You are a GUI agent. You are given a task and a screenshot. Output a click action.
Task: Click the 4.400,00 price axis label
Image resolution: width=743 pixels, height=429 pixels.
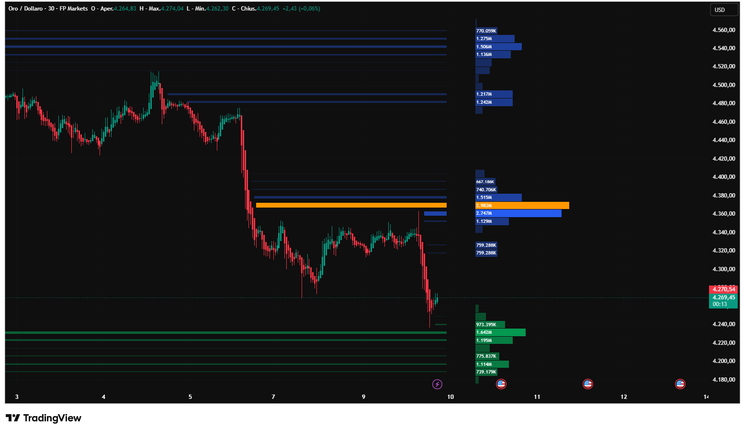coord(724,177)
